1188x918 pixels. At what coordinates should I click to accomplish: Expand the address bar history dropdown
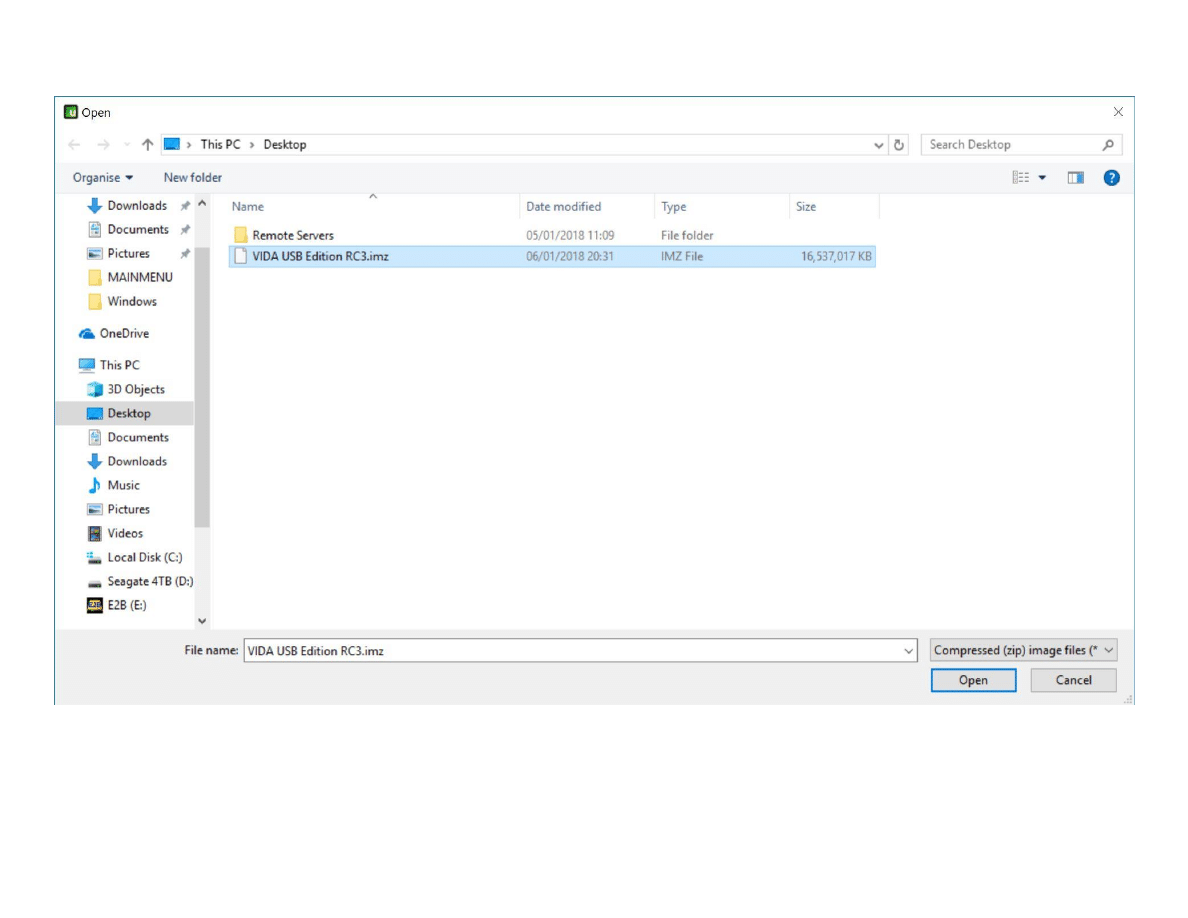click(x=879, y=145)
